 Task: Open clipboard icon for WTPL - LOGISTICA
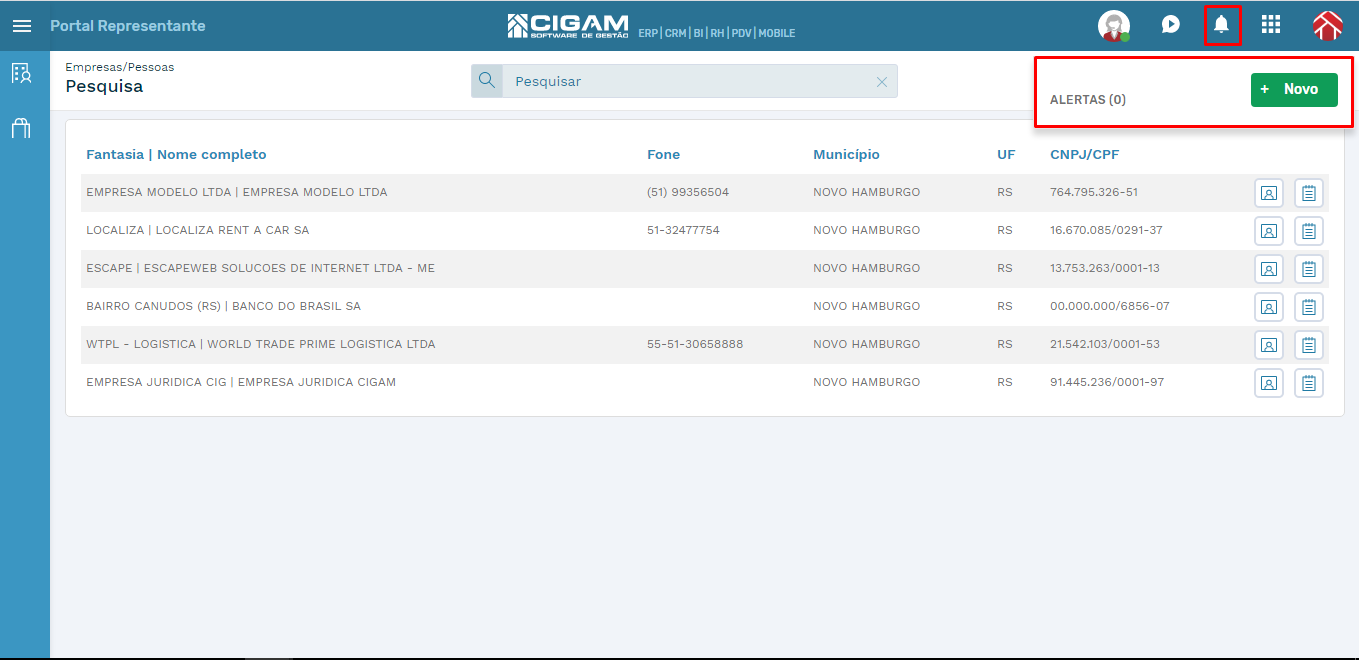pos(1309,345)
